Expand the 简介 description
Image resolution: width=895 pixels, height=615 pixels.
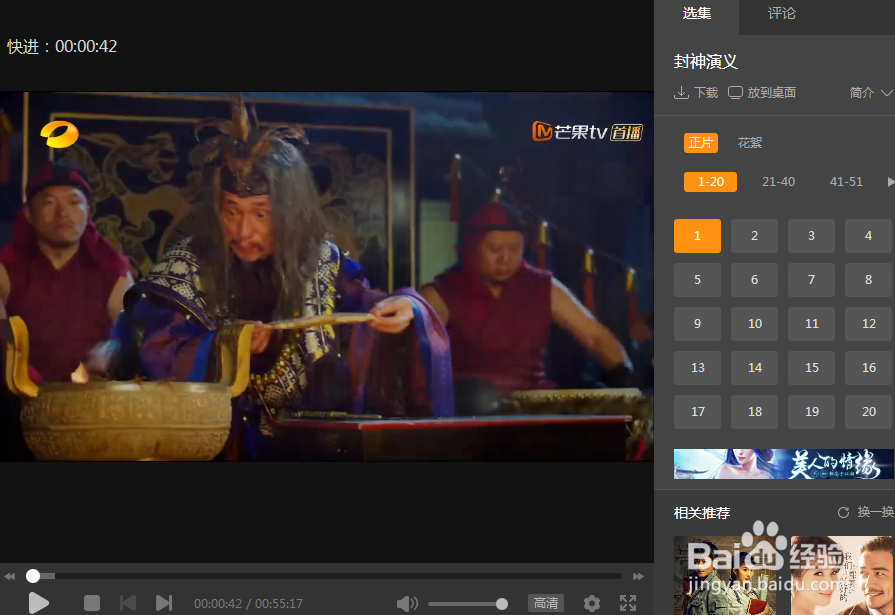point(870,93)
